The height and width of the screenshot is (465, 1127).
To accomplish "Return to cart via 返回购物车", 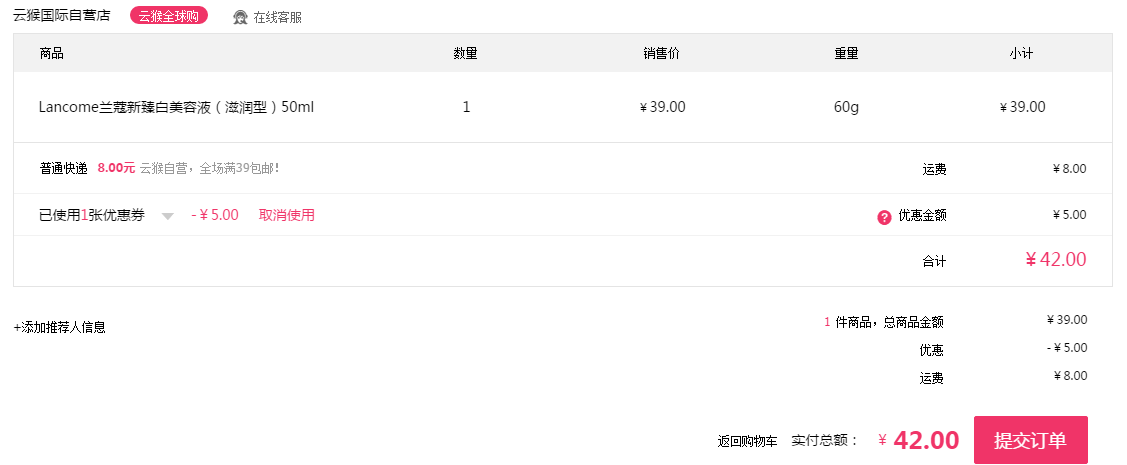I will (748, 441).
